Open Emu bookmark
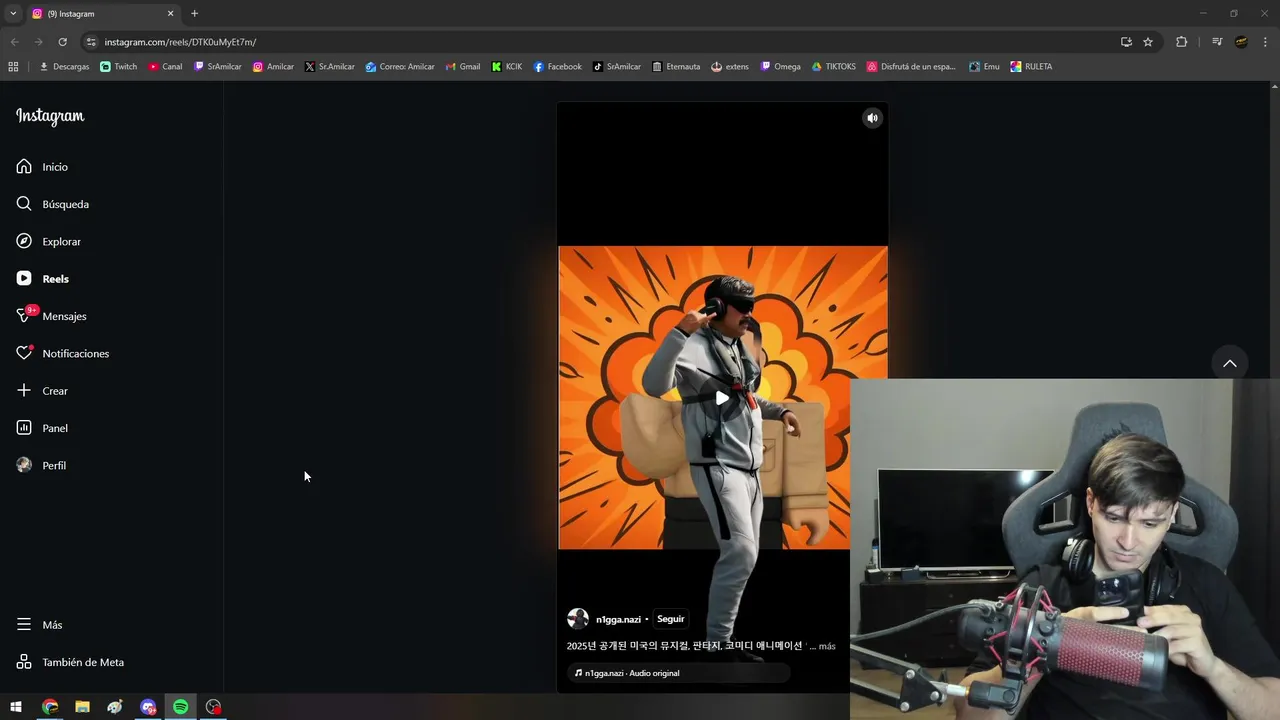 tap(985, 67)
